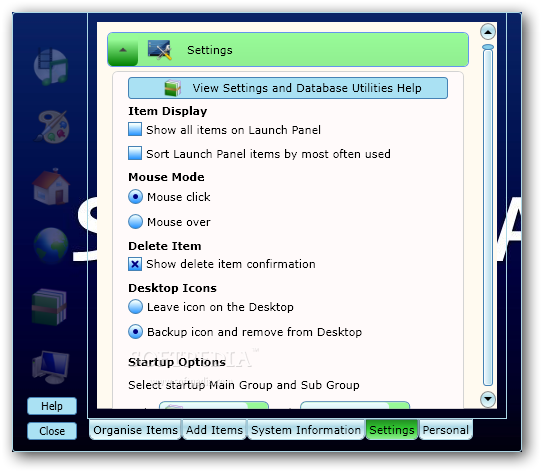Click the book icon on help banner
Viewport: 542px width, 472px height.
(172, 88)
